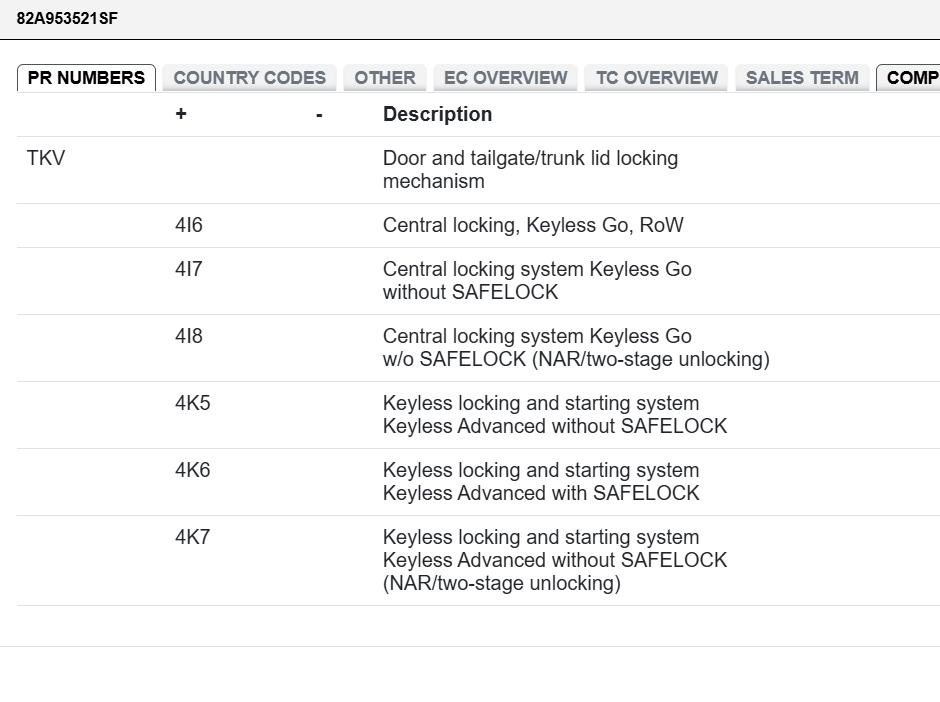The width and height of the screenshot is (940, 702).
Task: Click part number 82A953521SF
Action: point(67,19)
